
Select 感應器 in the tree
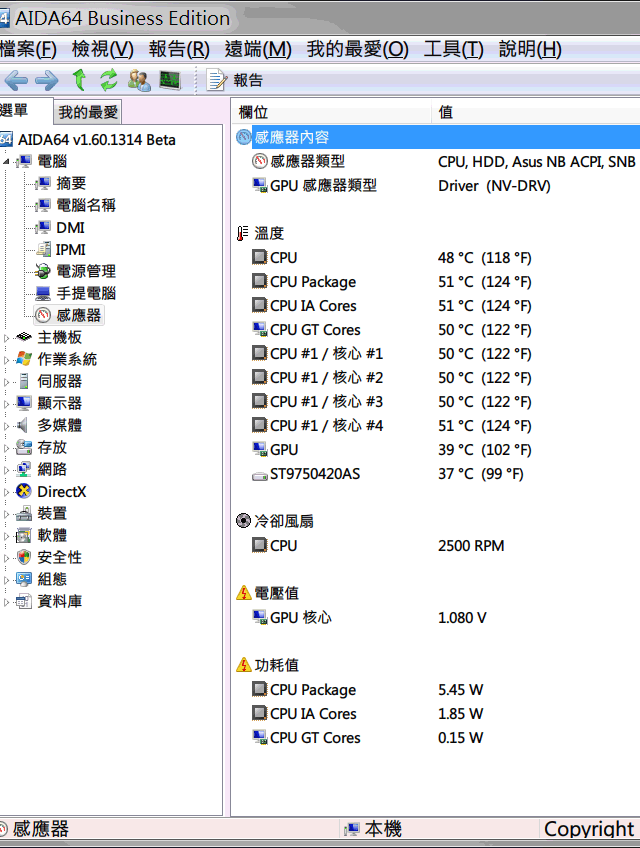(x=78, y=315)
